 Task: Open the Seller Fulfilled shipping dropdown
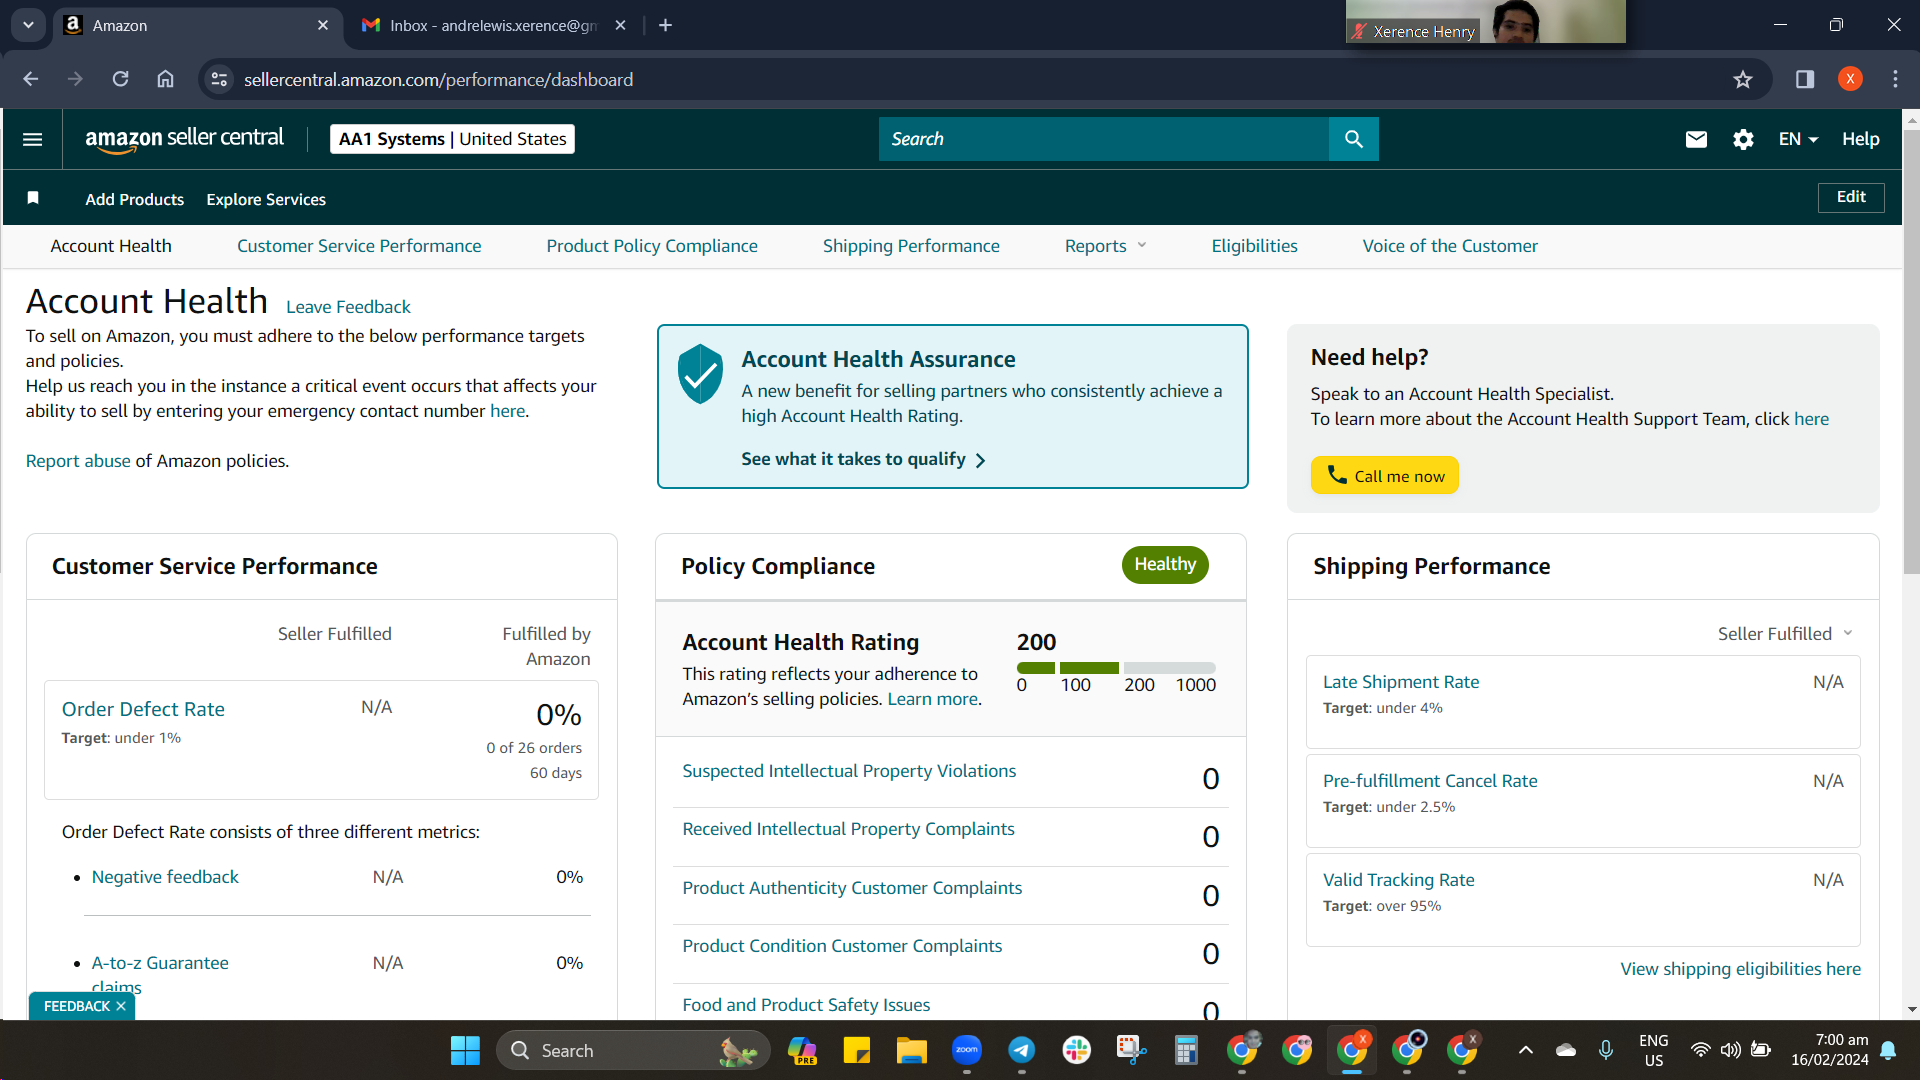click(1785, 633)
